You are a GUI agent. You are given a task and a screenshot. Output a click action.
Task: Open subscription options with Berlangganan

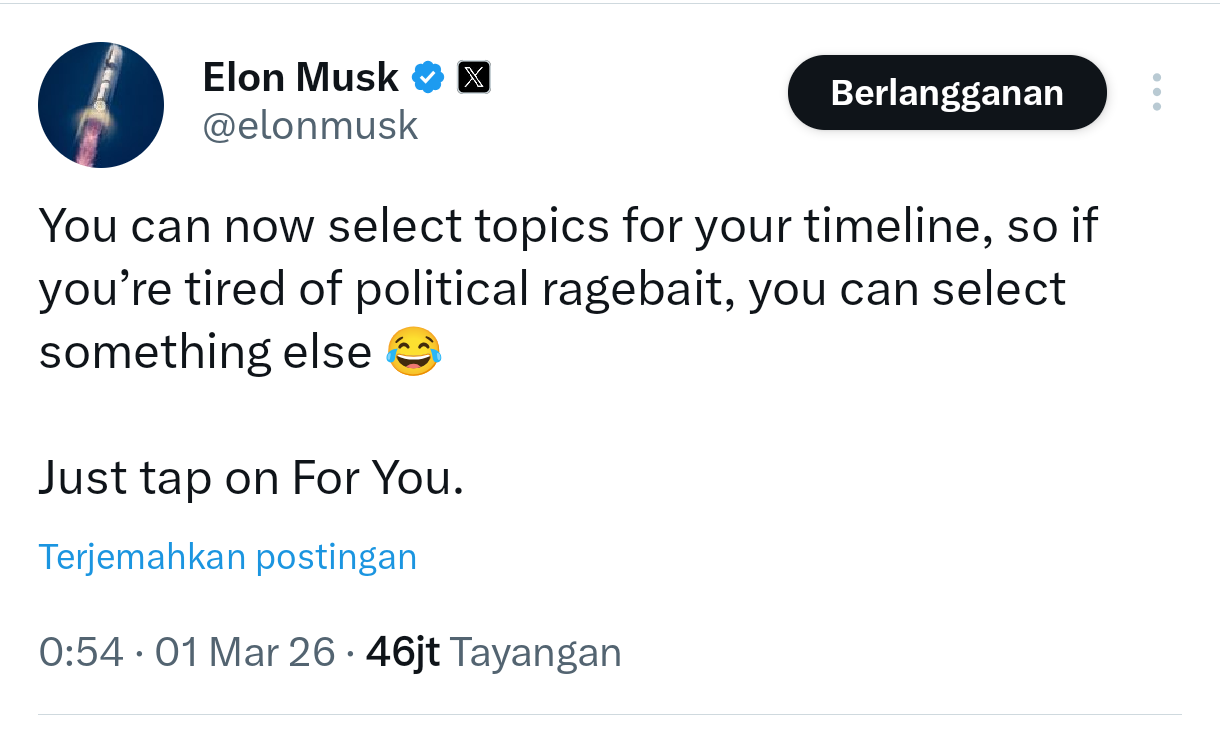point(946,92)
